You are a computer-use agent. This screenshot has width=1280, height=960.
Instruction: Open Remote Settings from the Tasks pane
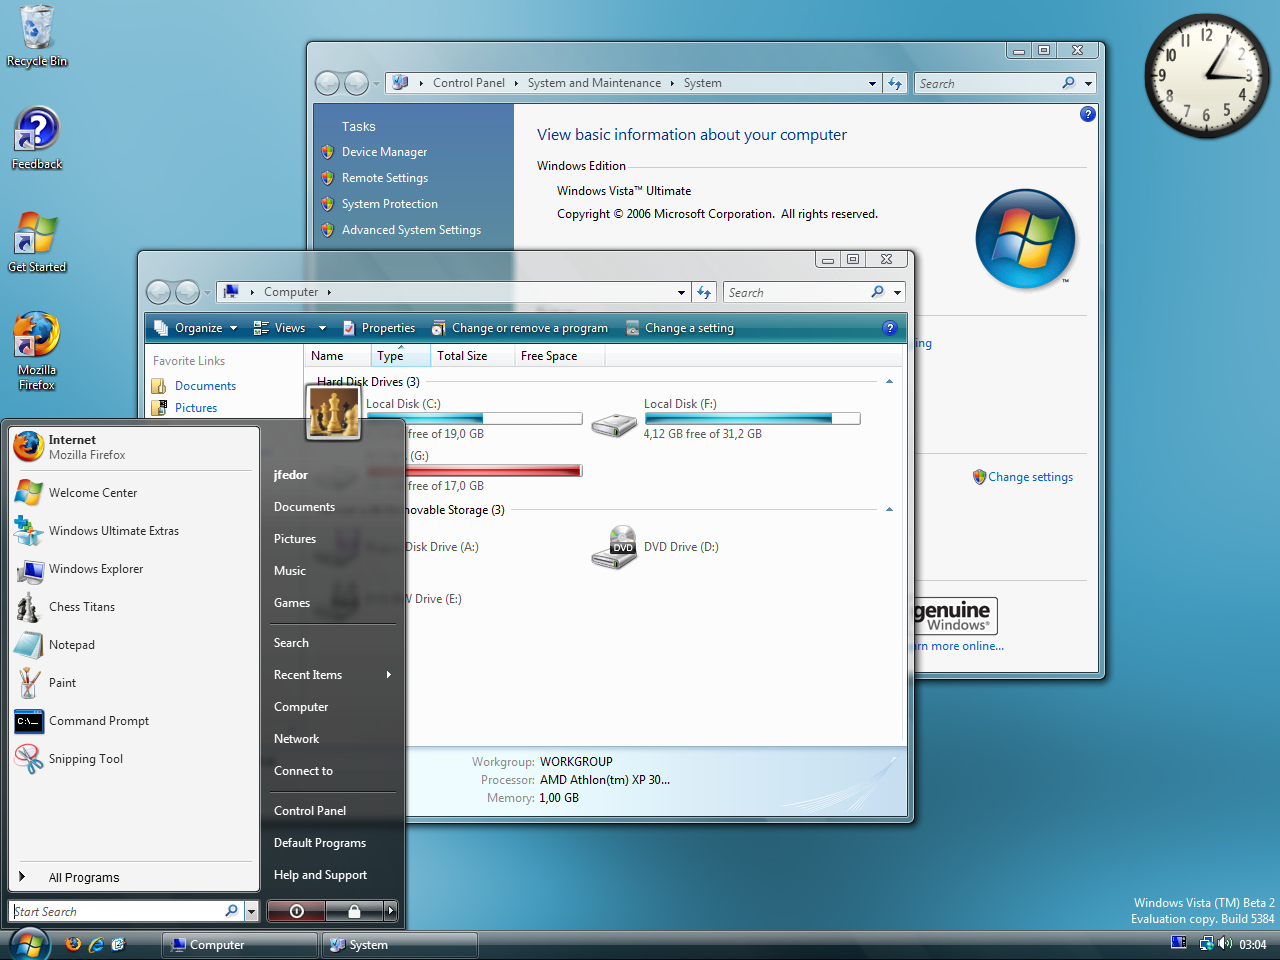click(x=384, y=178)
